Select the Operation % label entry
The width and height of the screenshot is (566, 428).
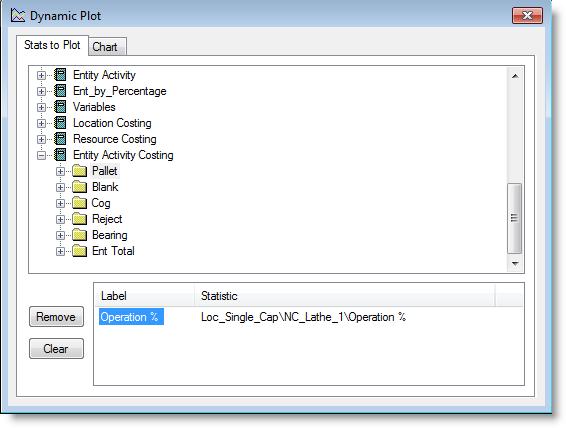pos(131,317)
